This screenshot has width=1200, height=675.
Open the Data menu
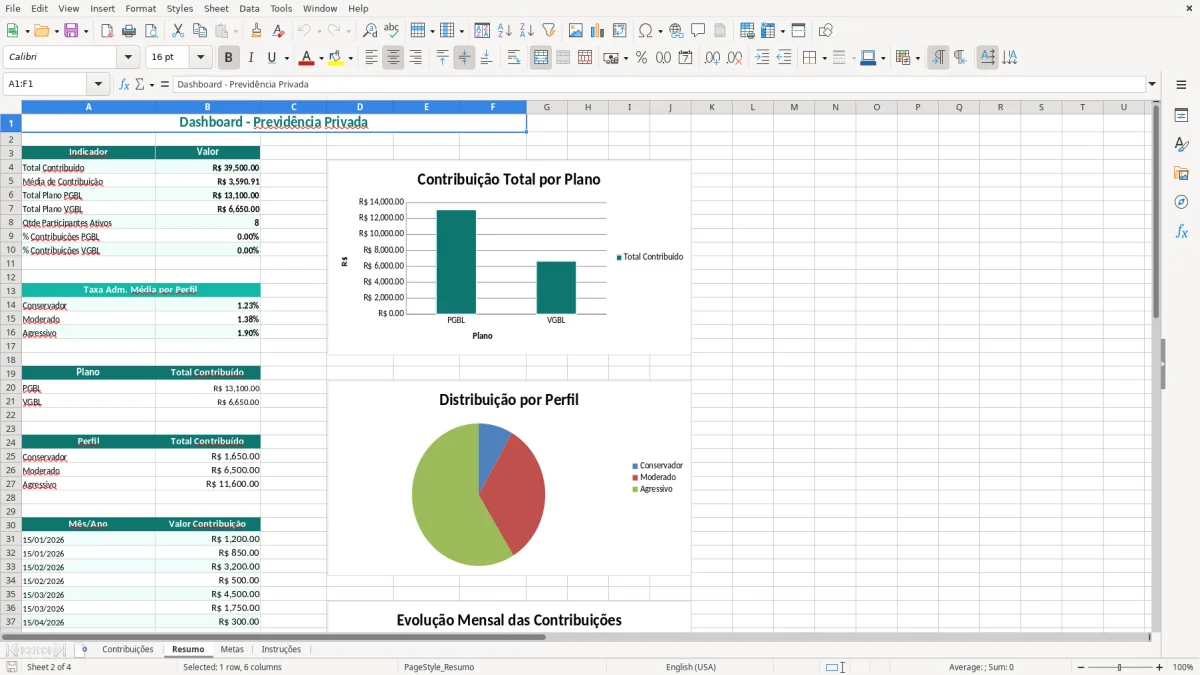pos(249,8)
